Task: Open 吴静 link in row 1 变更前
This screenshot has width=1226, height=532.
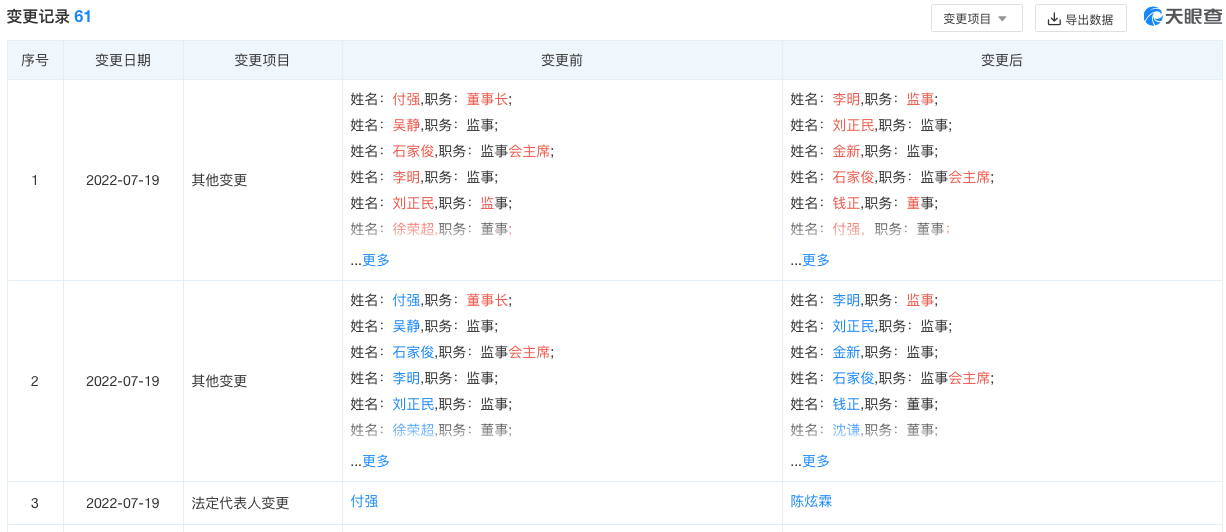Action: pyautogui.click(x=406, y=125)
